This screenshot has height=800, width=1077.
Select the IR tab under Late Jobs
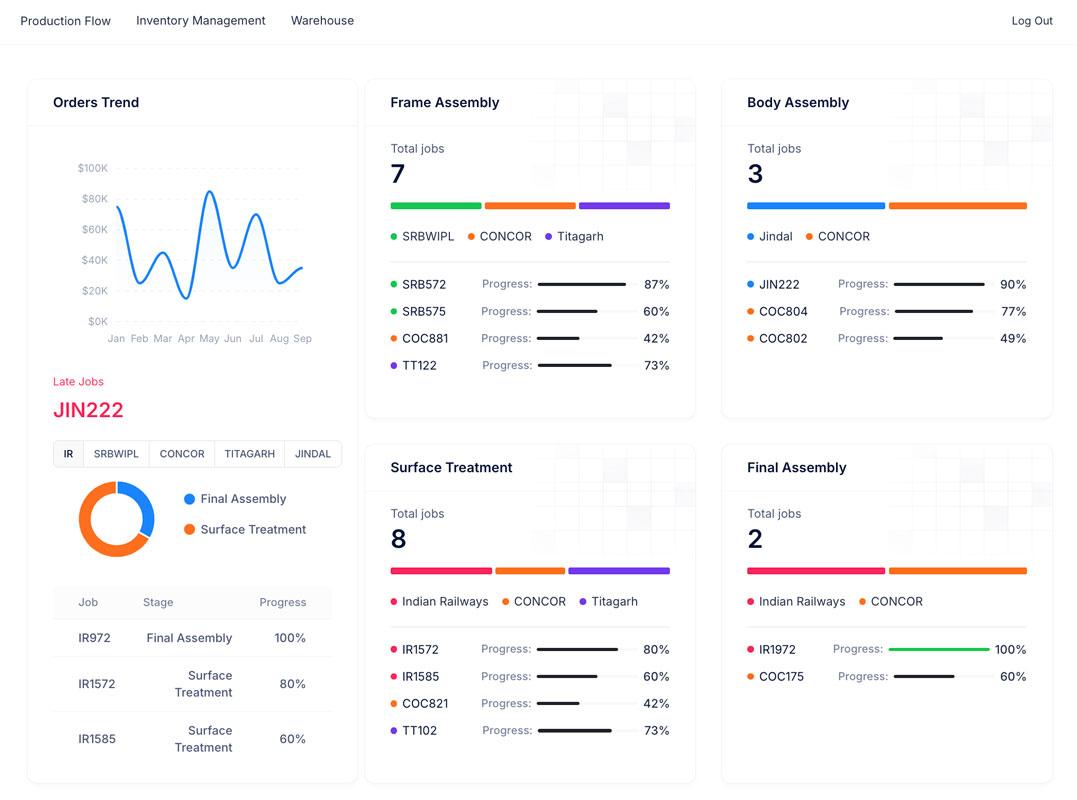click(68, 454)
